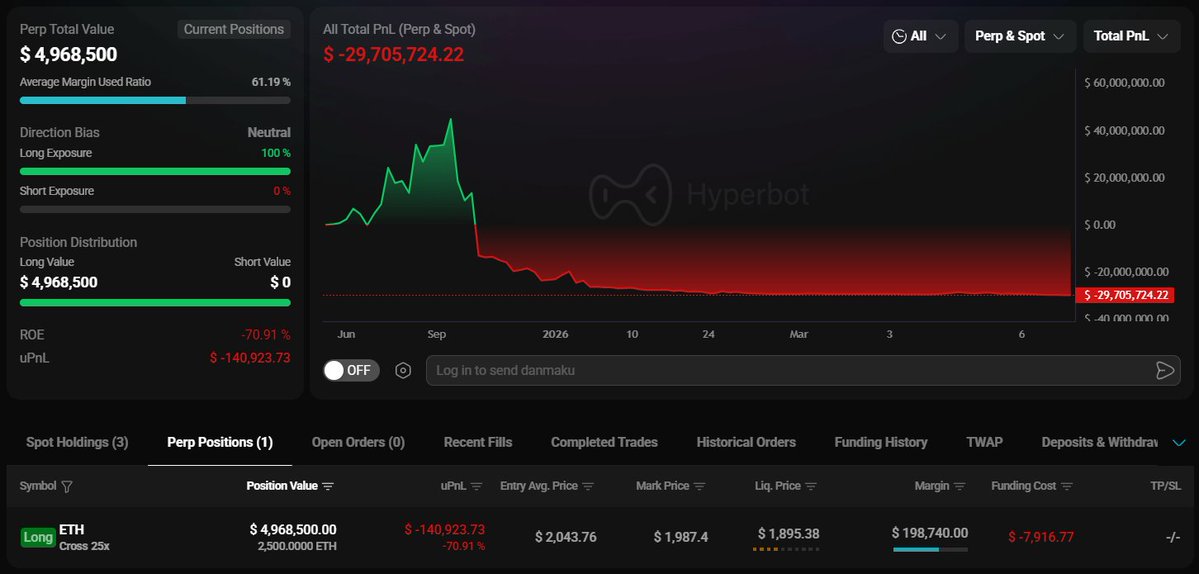This screenshot has width=1199, height=574.
Task: Open Completed Trades tab
Action: [x=604, y=443]
